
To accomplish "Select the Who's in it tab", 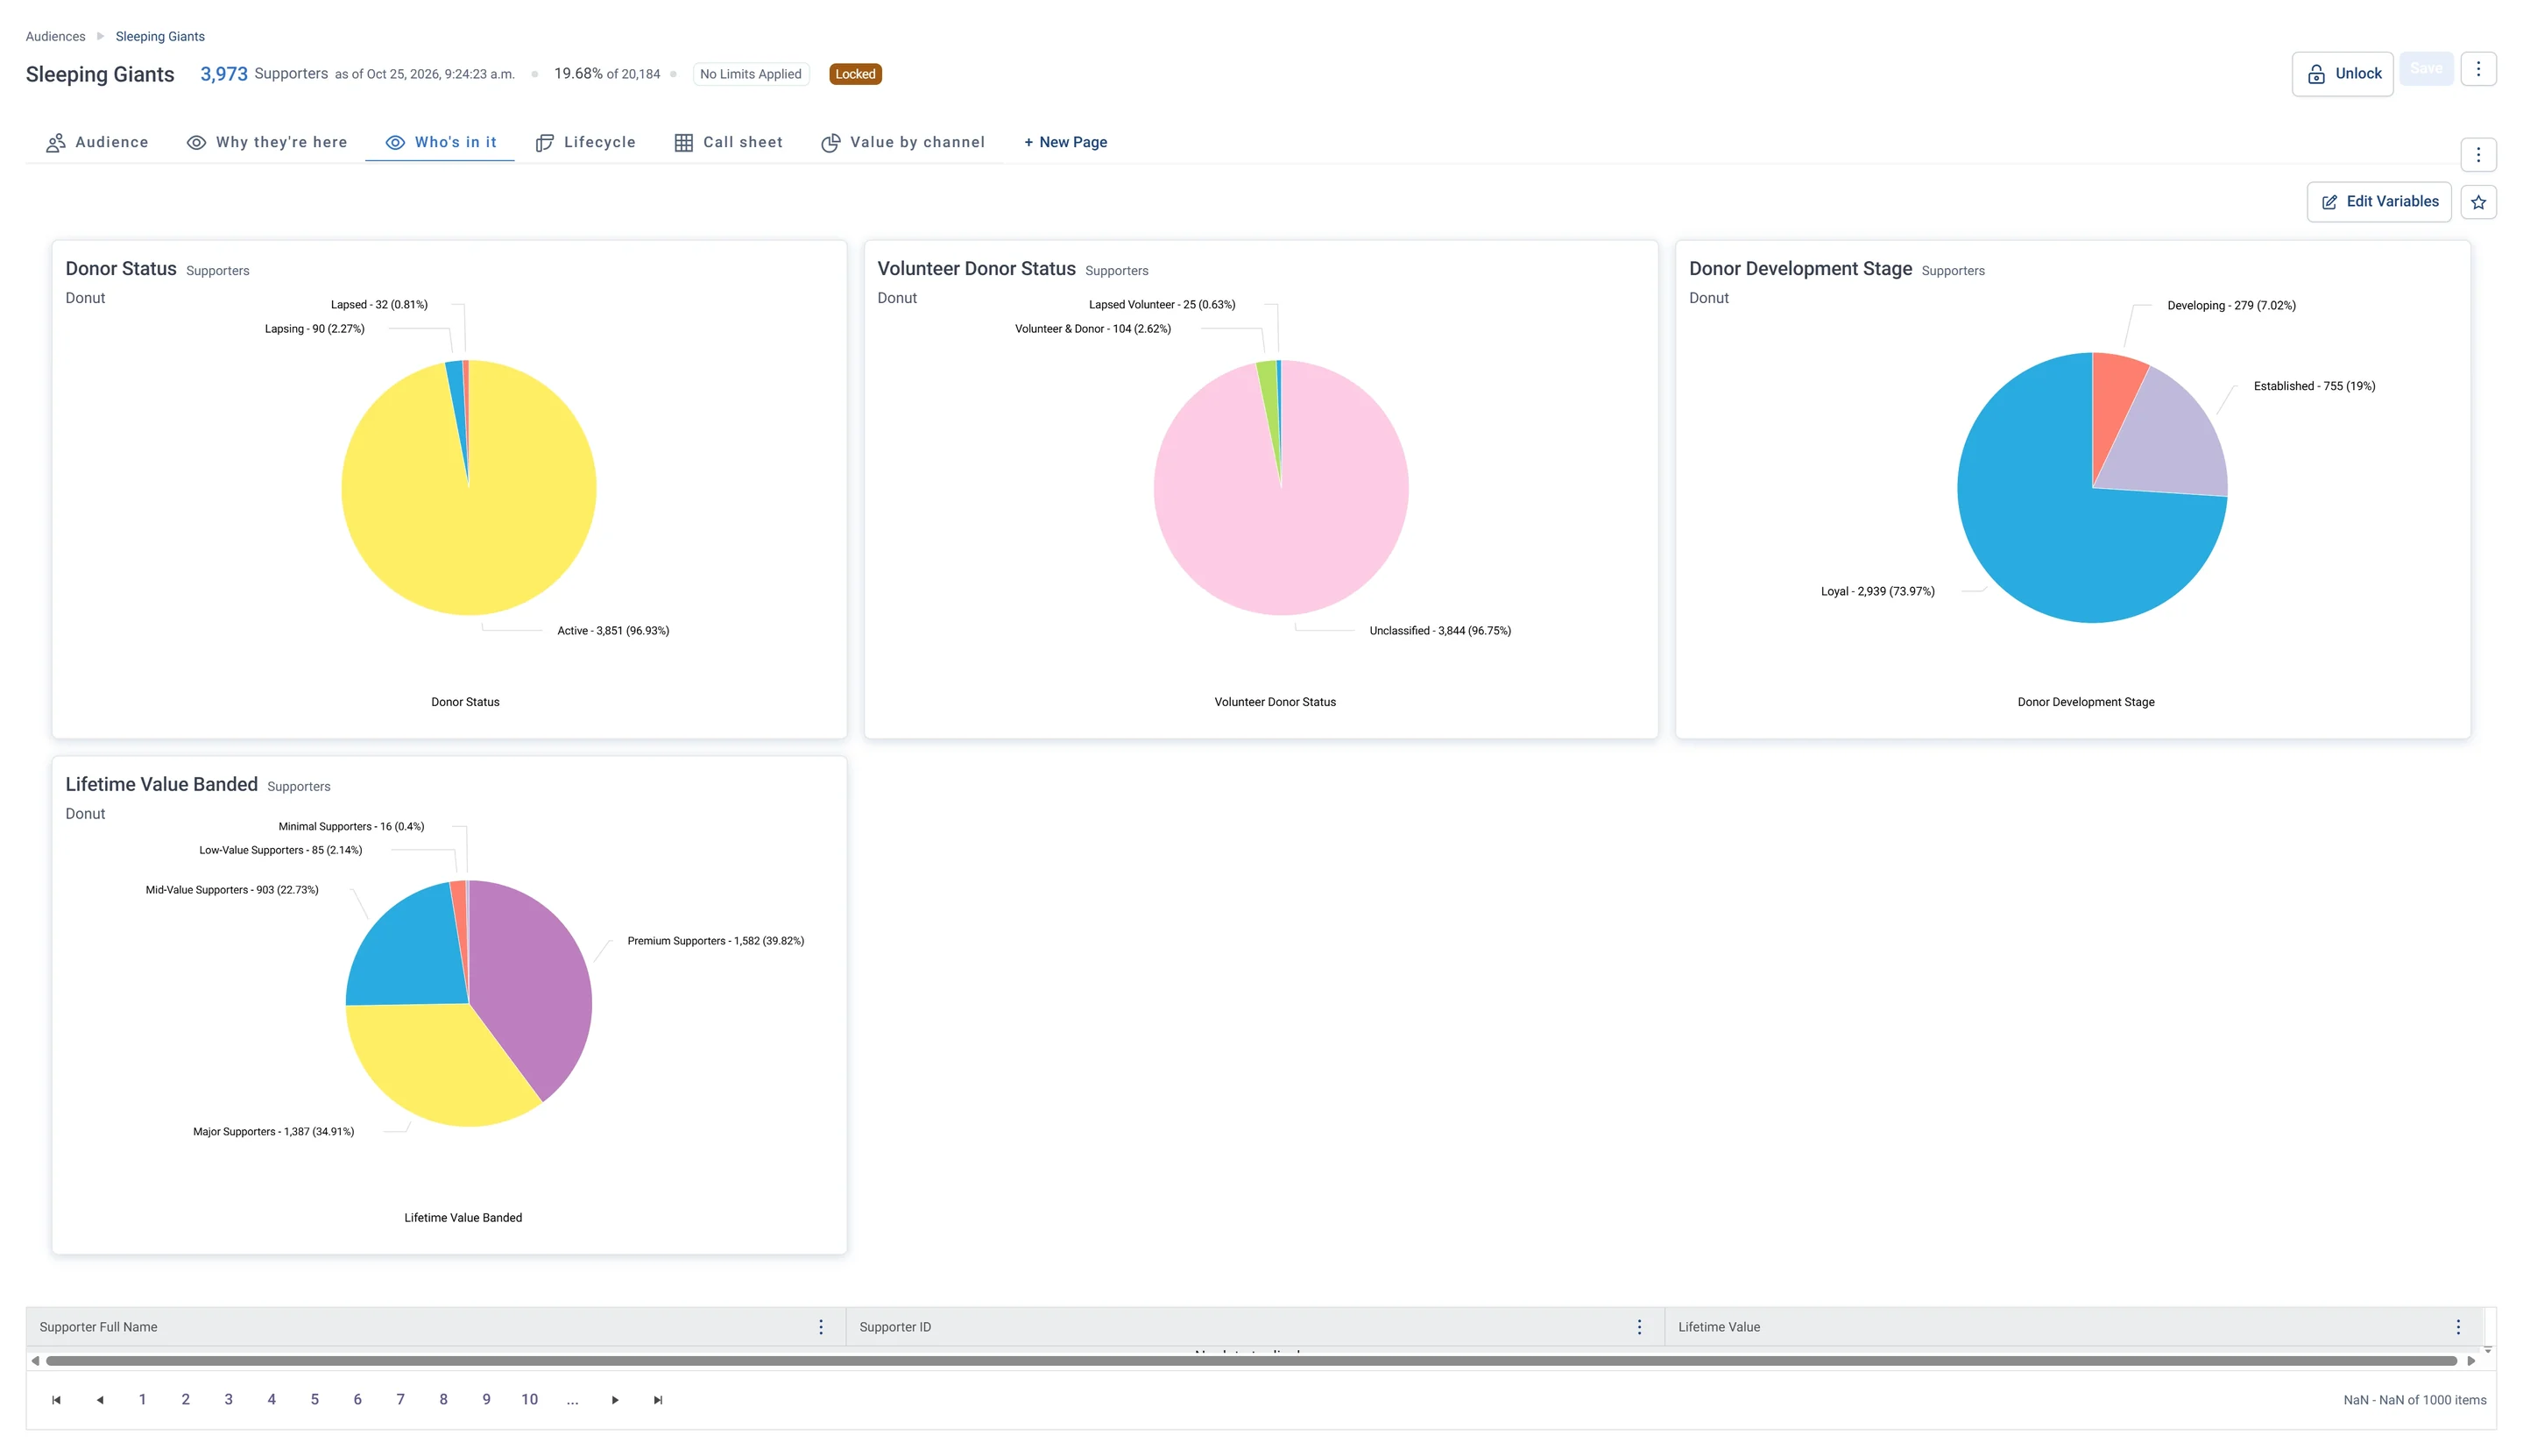I will (x=440, y=142).
